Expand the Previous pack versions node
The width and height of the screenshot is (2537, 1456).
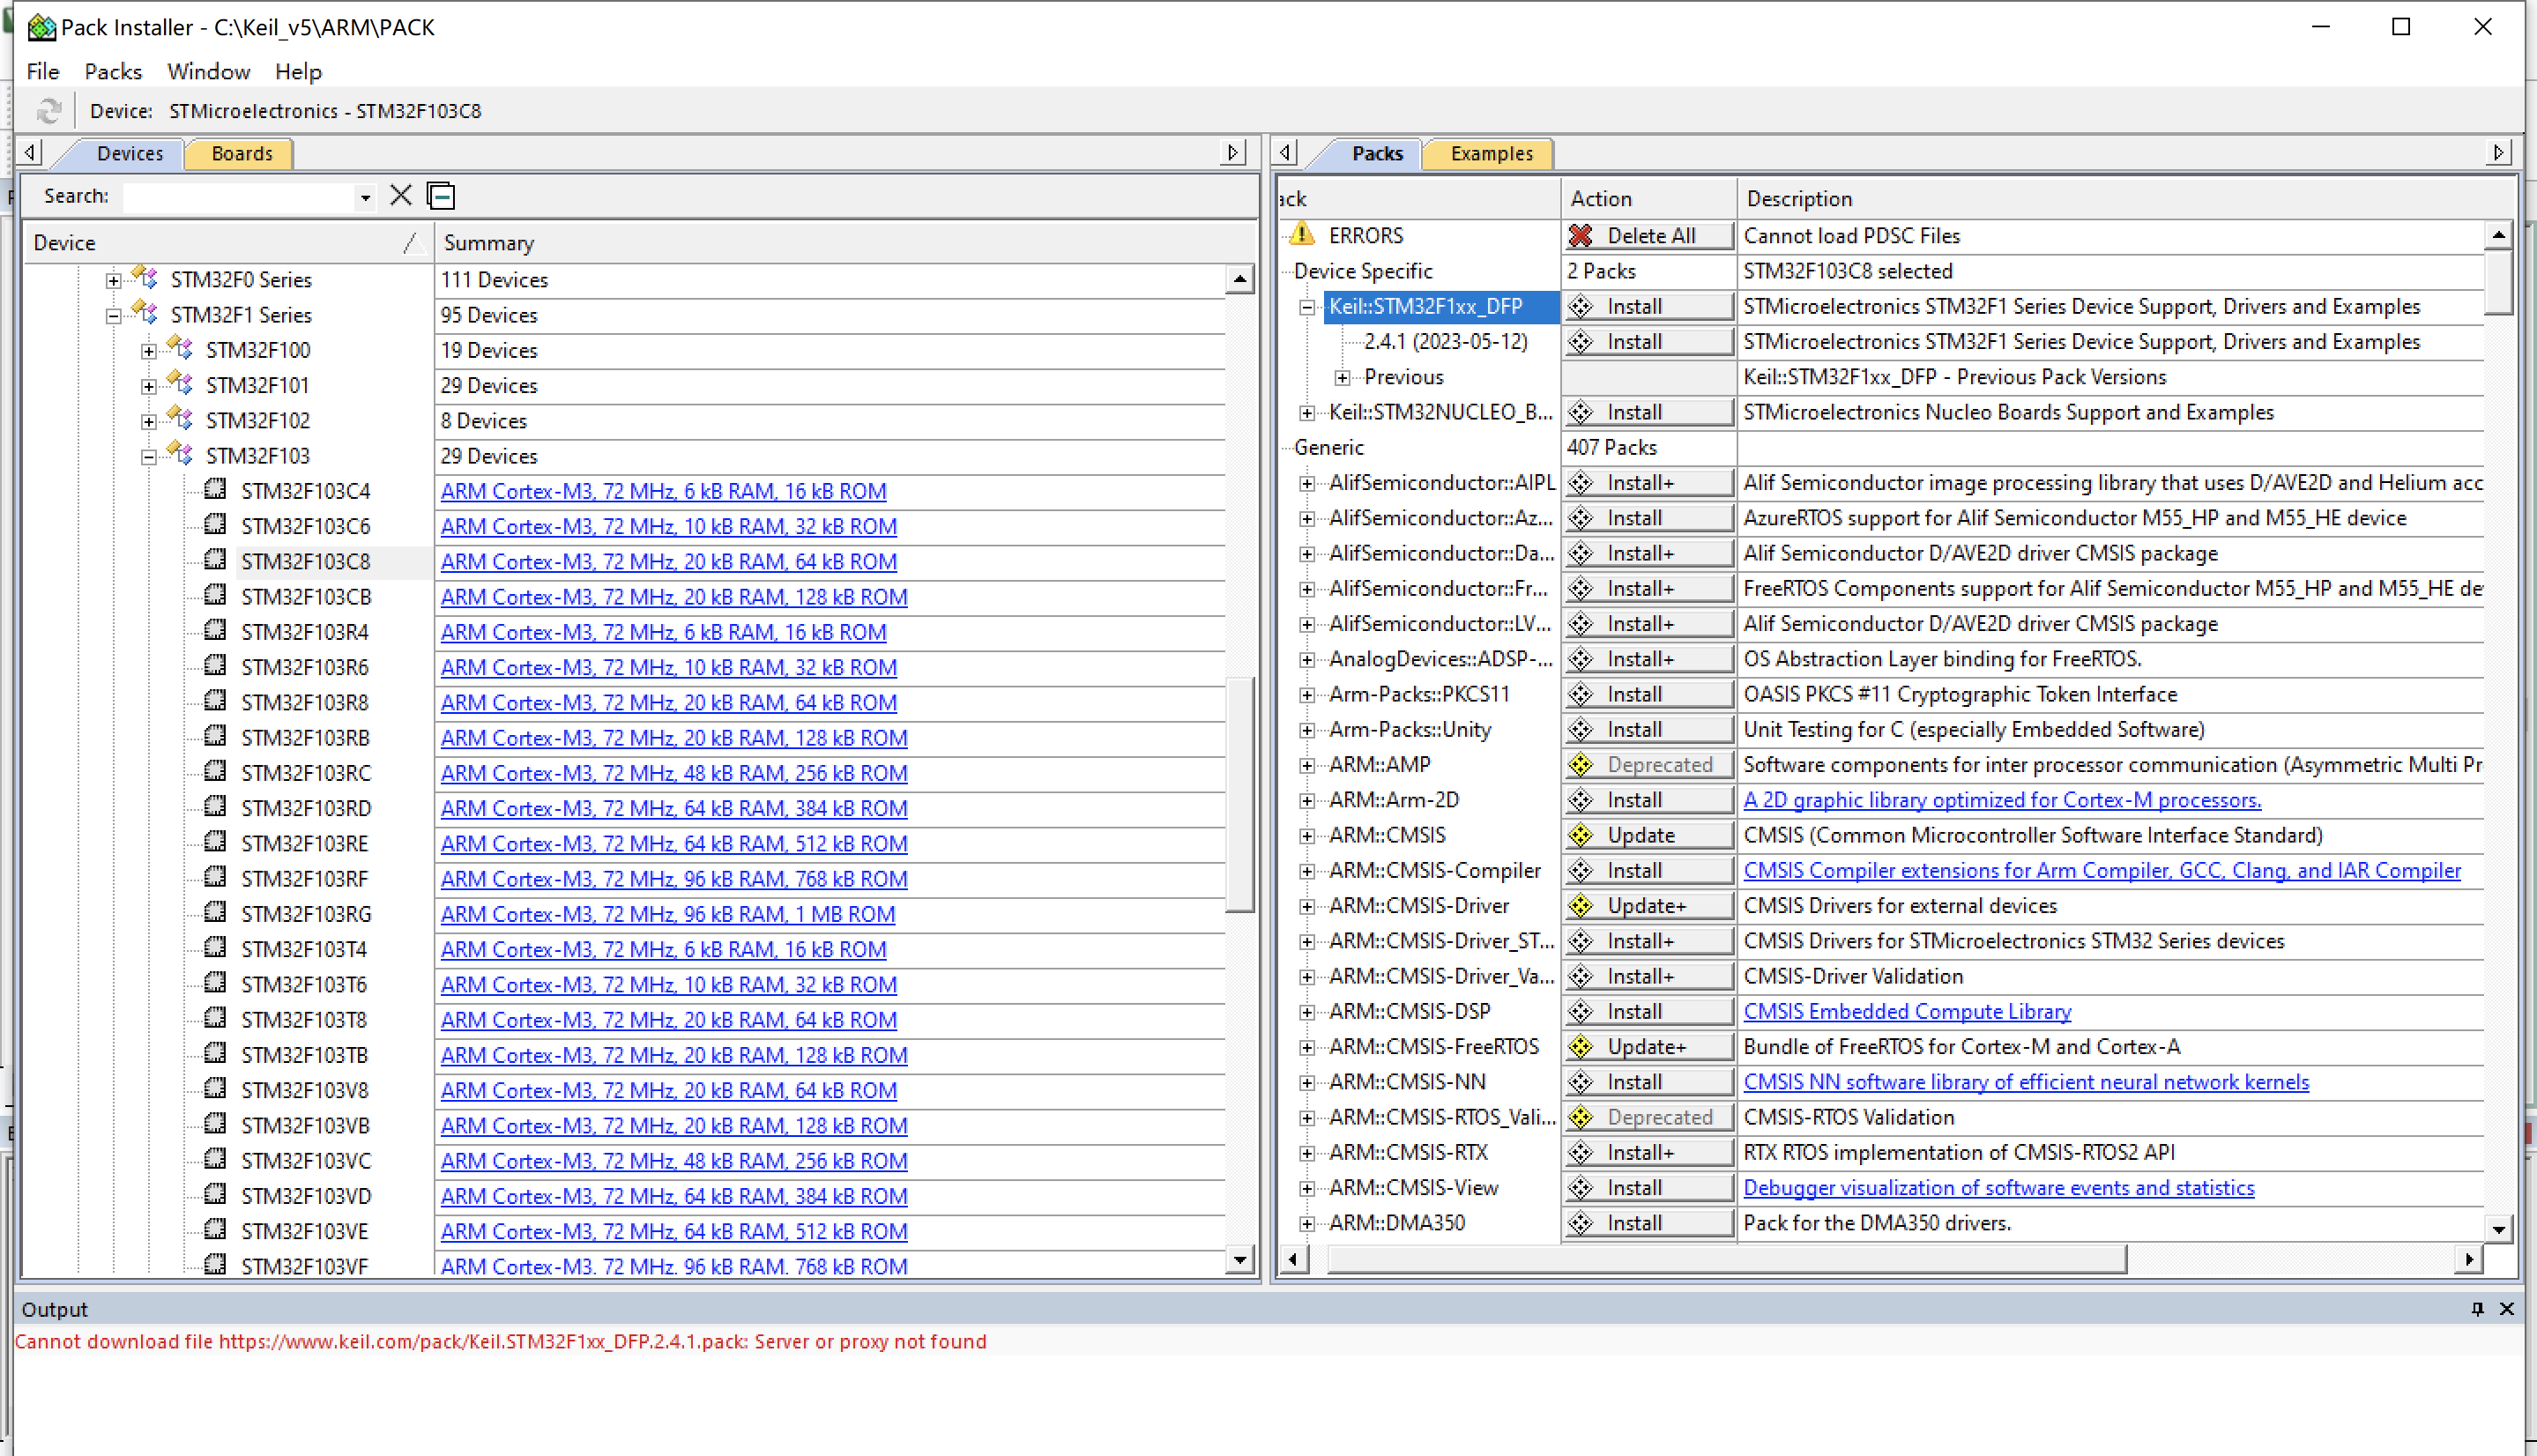[x=1342, y=378]
